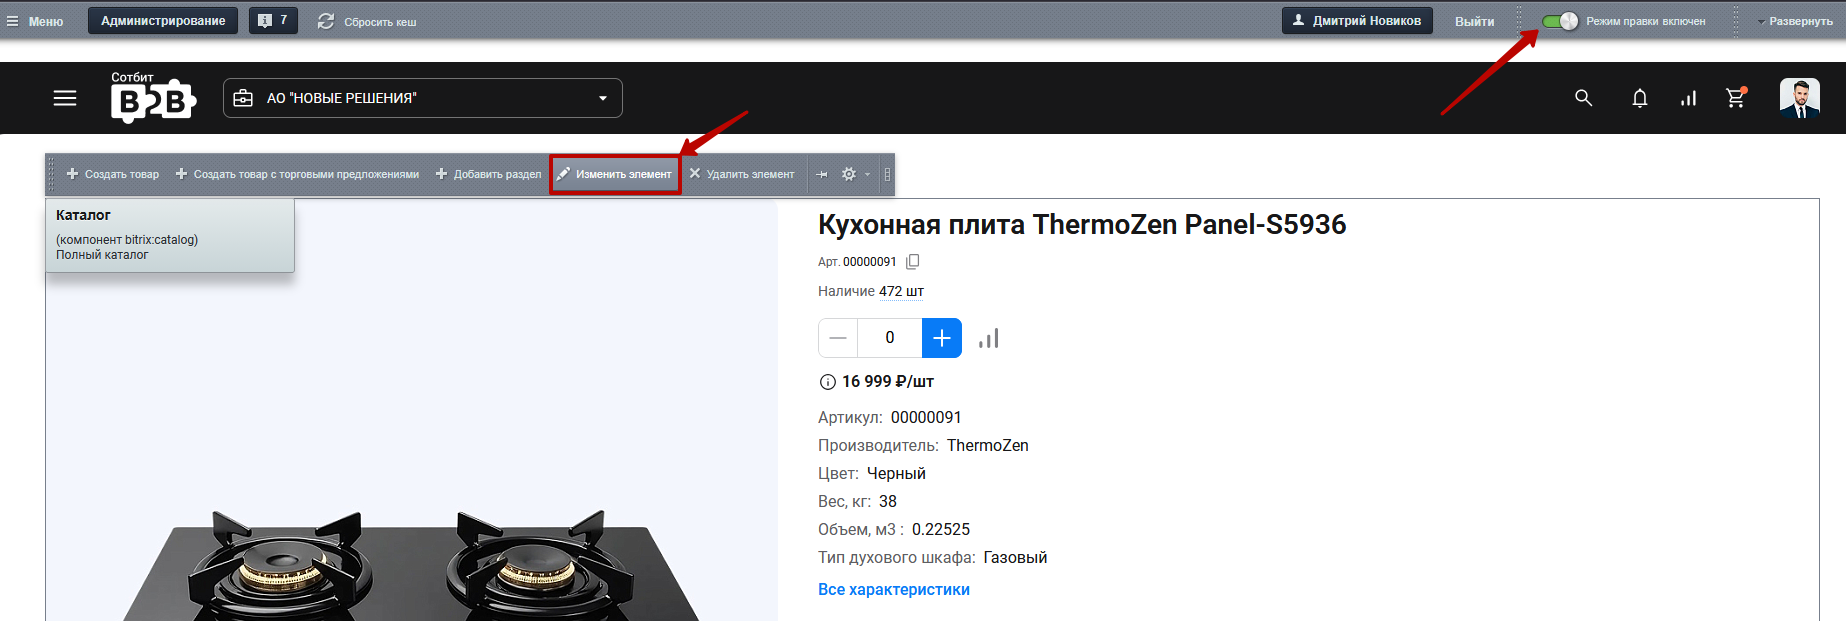Click Изменить элемент pencil button
Viewport: 1846px width, 621px height.
(615, 174)
